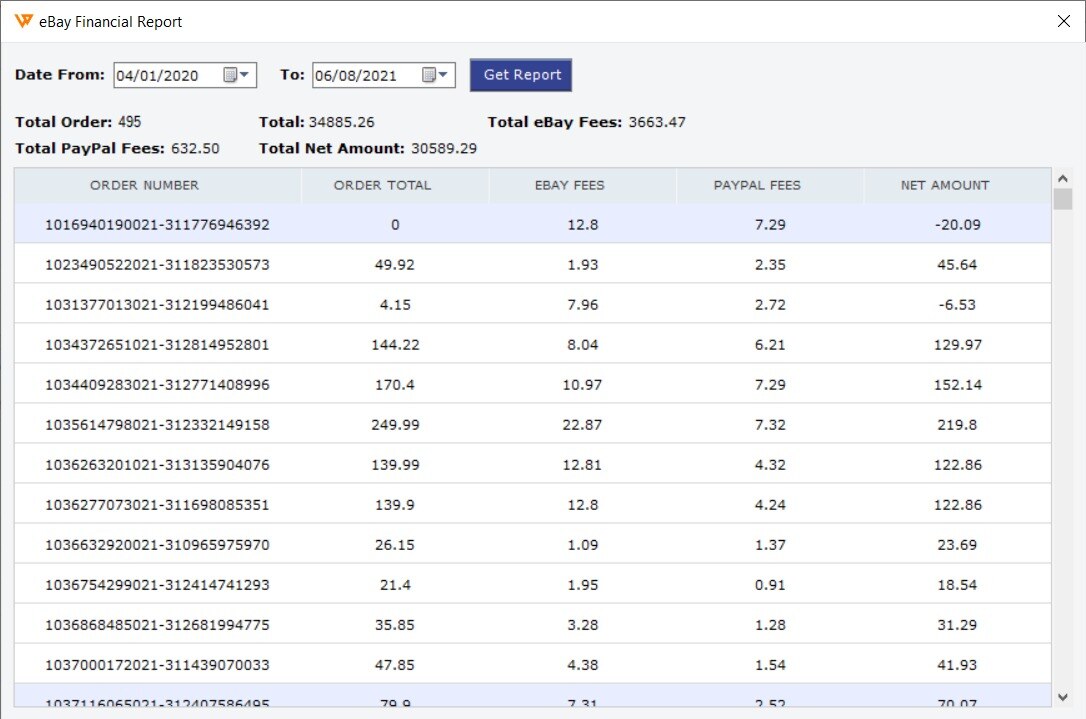This screenshot has height=719, width=1086.
Task: Click the scrollbar down arrow
Action: point(1062,698)
